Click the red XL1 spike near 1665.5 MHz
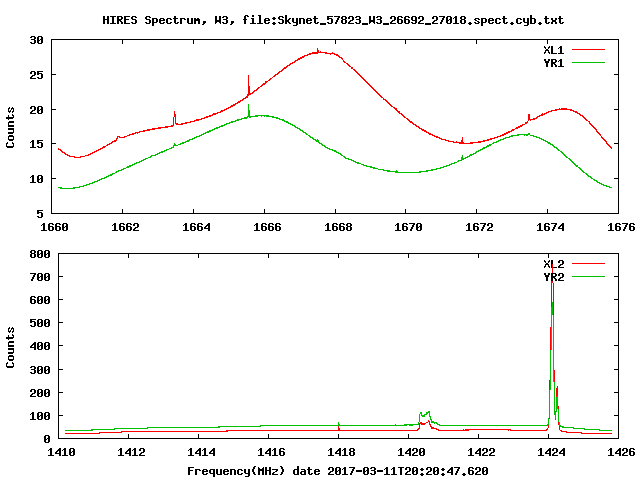The image size is (640, 480). [248, 85]
